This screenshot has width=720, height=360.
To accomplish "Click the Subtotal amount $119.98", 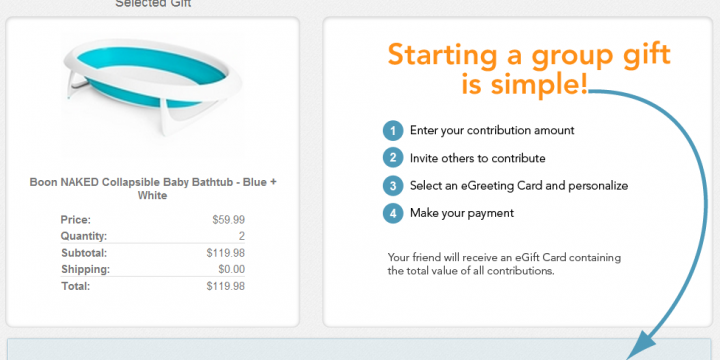I will (x=225, y=253).
